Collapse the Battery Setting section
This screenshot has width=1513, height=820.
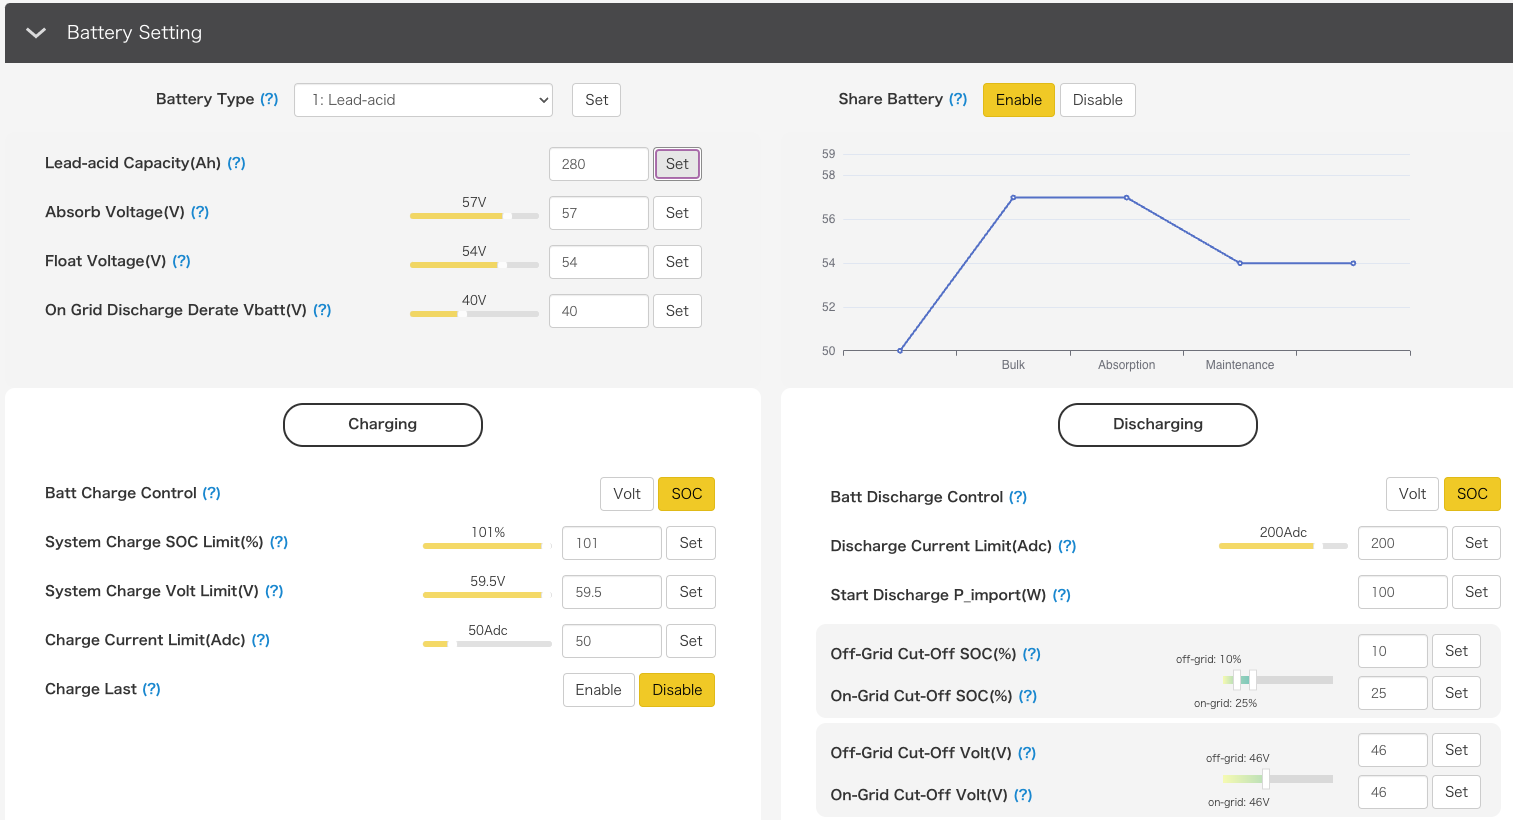point(36,33)
